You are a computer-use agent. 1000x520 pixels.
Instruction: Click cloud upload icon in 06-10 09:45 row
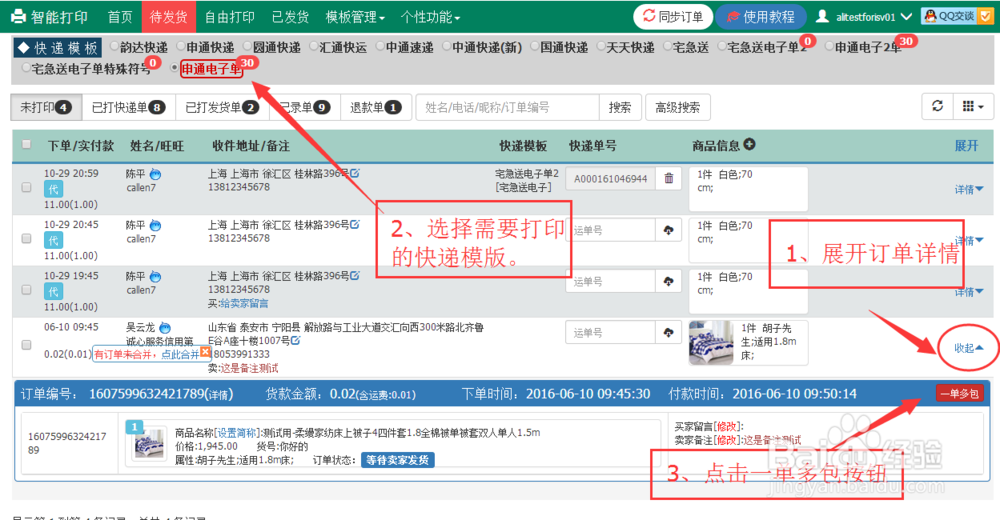(x=668, y=332)
